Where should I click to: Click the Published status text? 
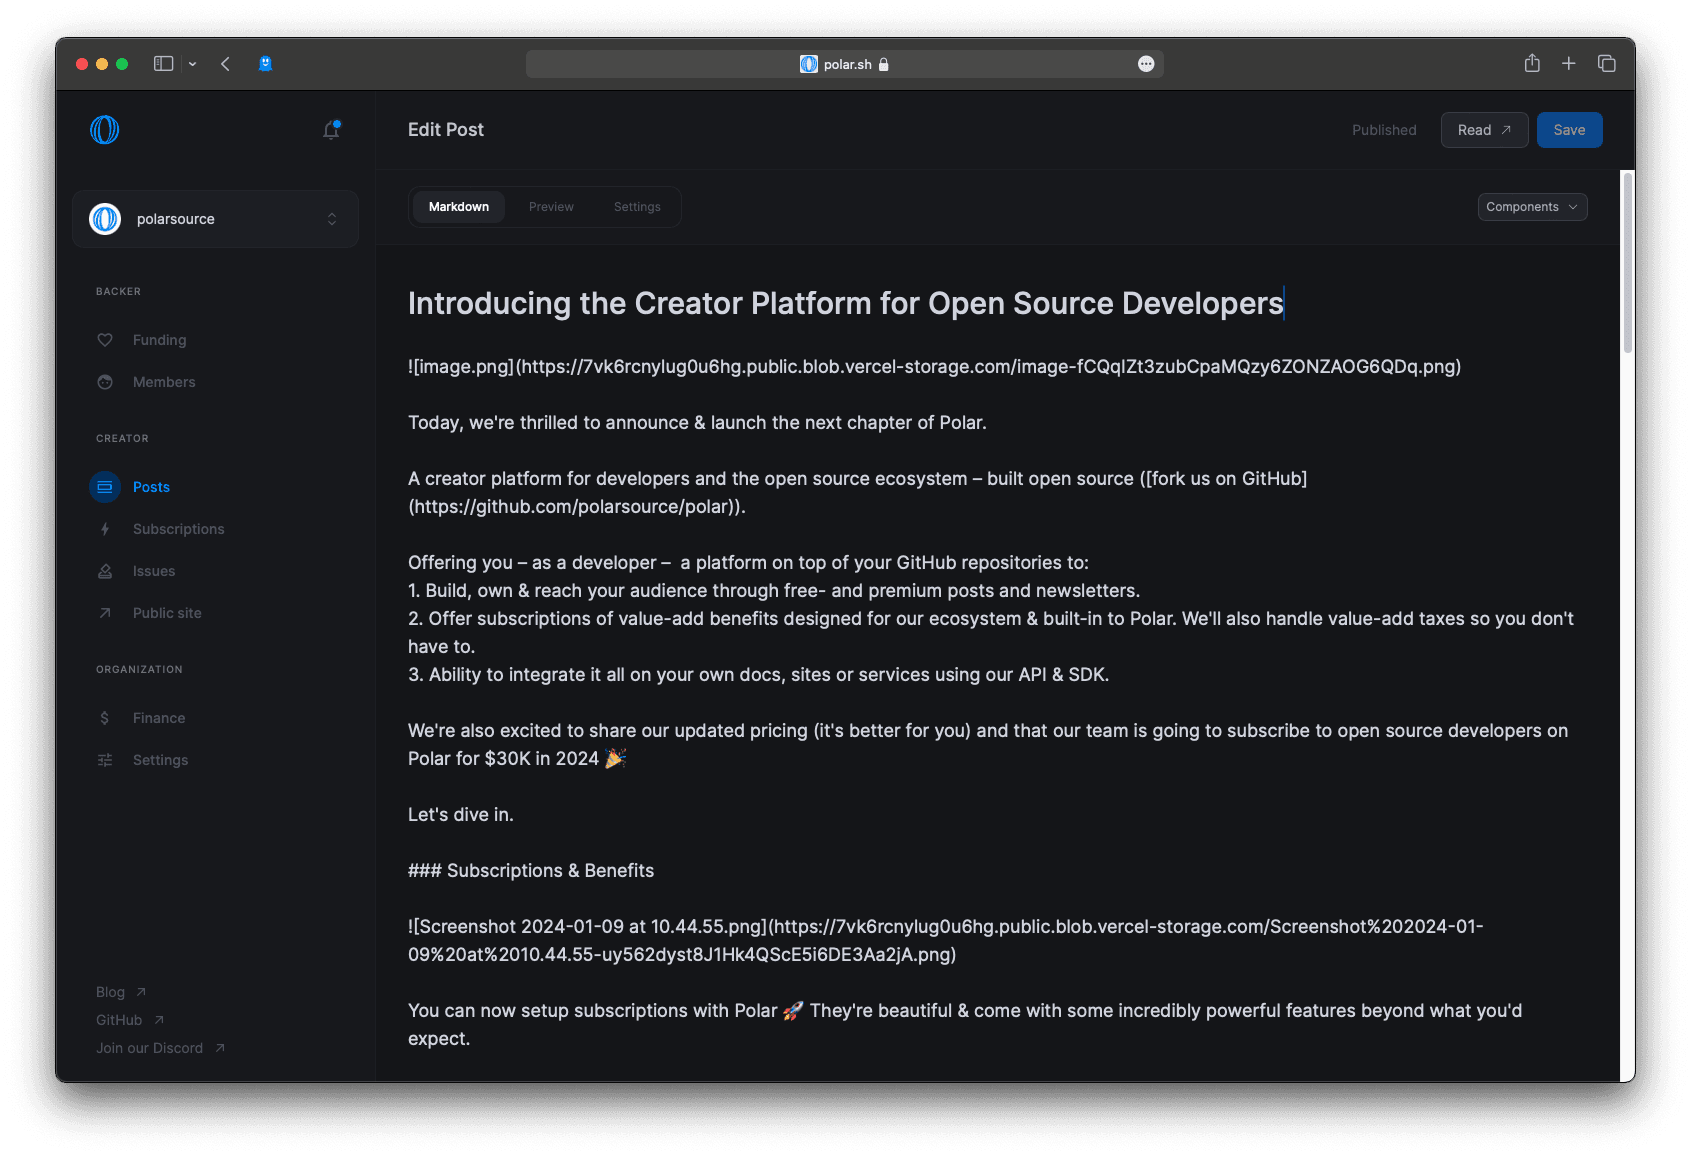pyautogui.click(x=1384, y=130)
